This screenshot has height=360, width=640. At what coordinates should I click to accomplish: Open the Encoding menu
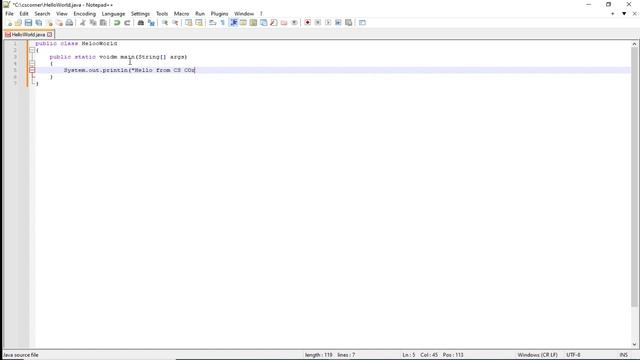84,14
